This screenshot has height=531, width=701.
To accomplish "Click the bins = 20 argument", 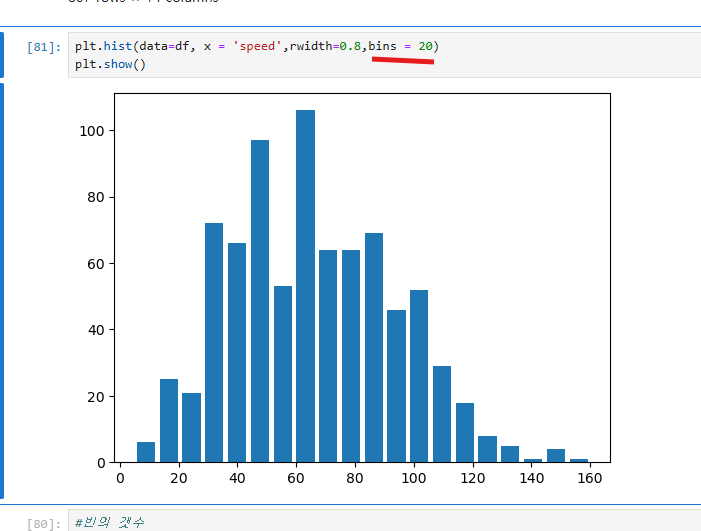I will [401, 46].
